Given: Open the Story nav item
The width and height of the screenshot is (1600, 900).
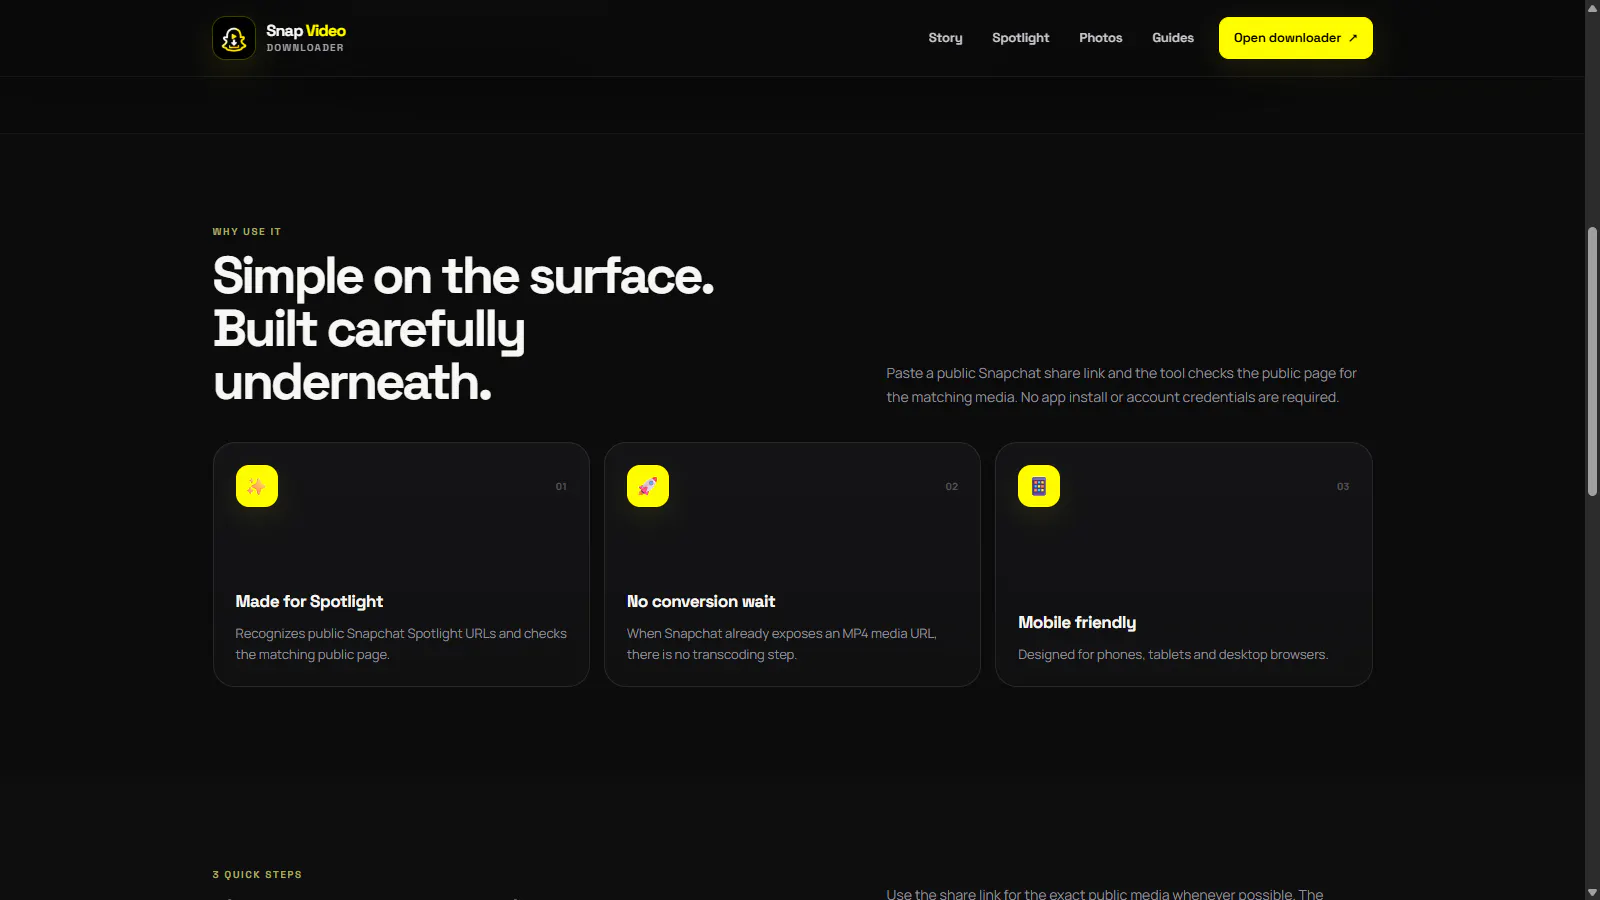Looking at the screenshot, I should click(945, 38).
